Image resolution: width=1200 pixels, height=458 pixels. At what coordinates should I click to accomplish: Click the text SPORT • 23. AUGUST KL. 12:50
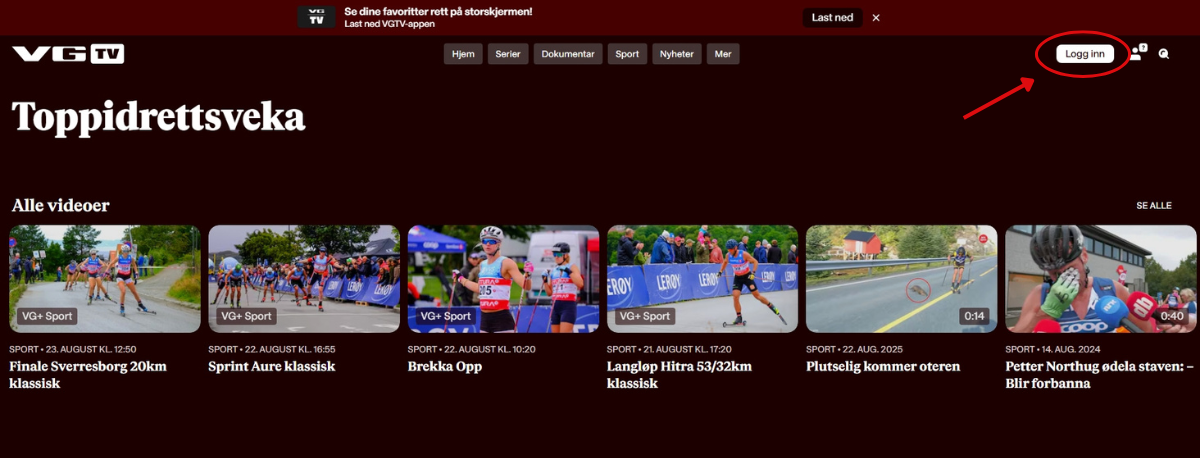[x=74, y=350]
